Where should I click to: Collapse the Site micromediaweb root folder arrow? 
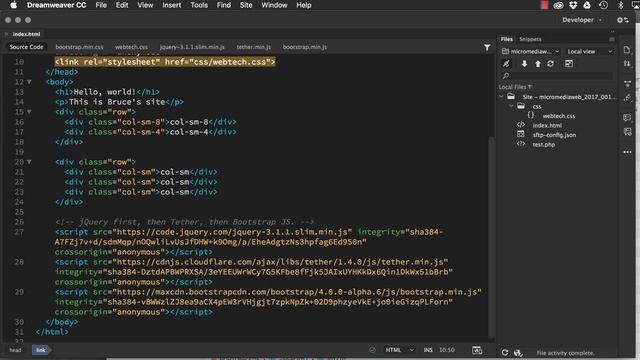(x=501, y=97)
